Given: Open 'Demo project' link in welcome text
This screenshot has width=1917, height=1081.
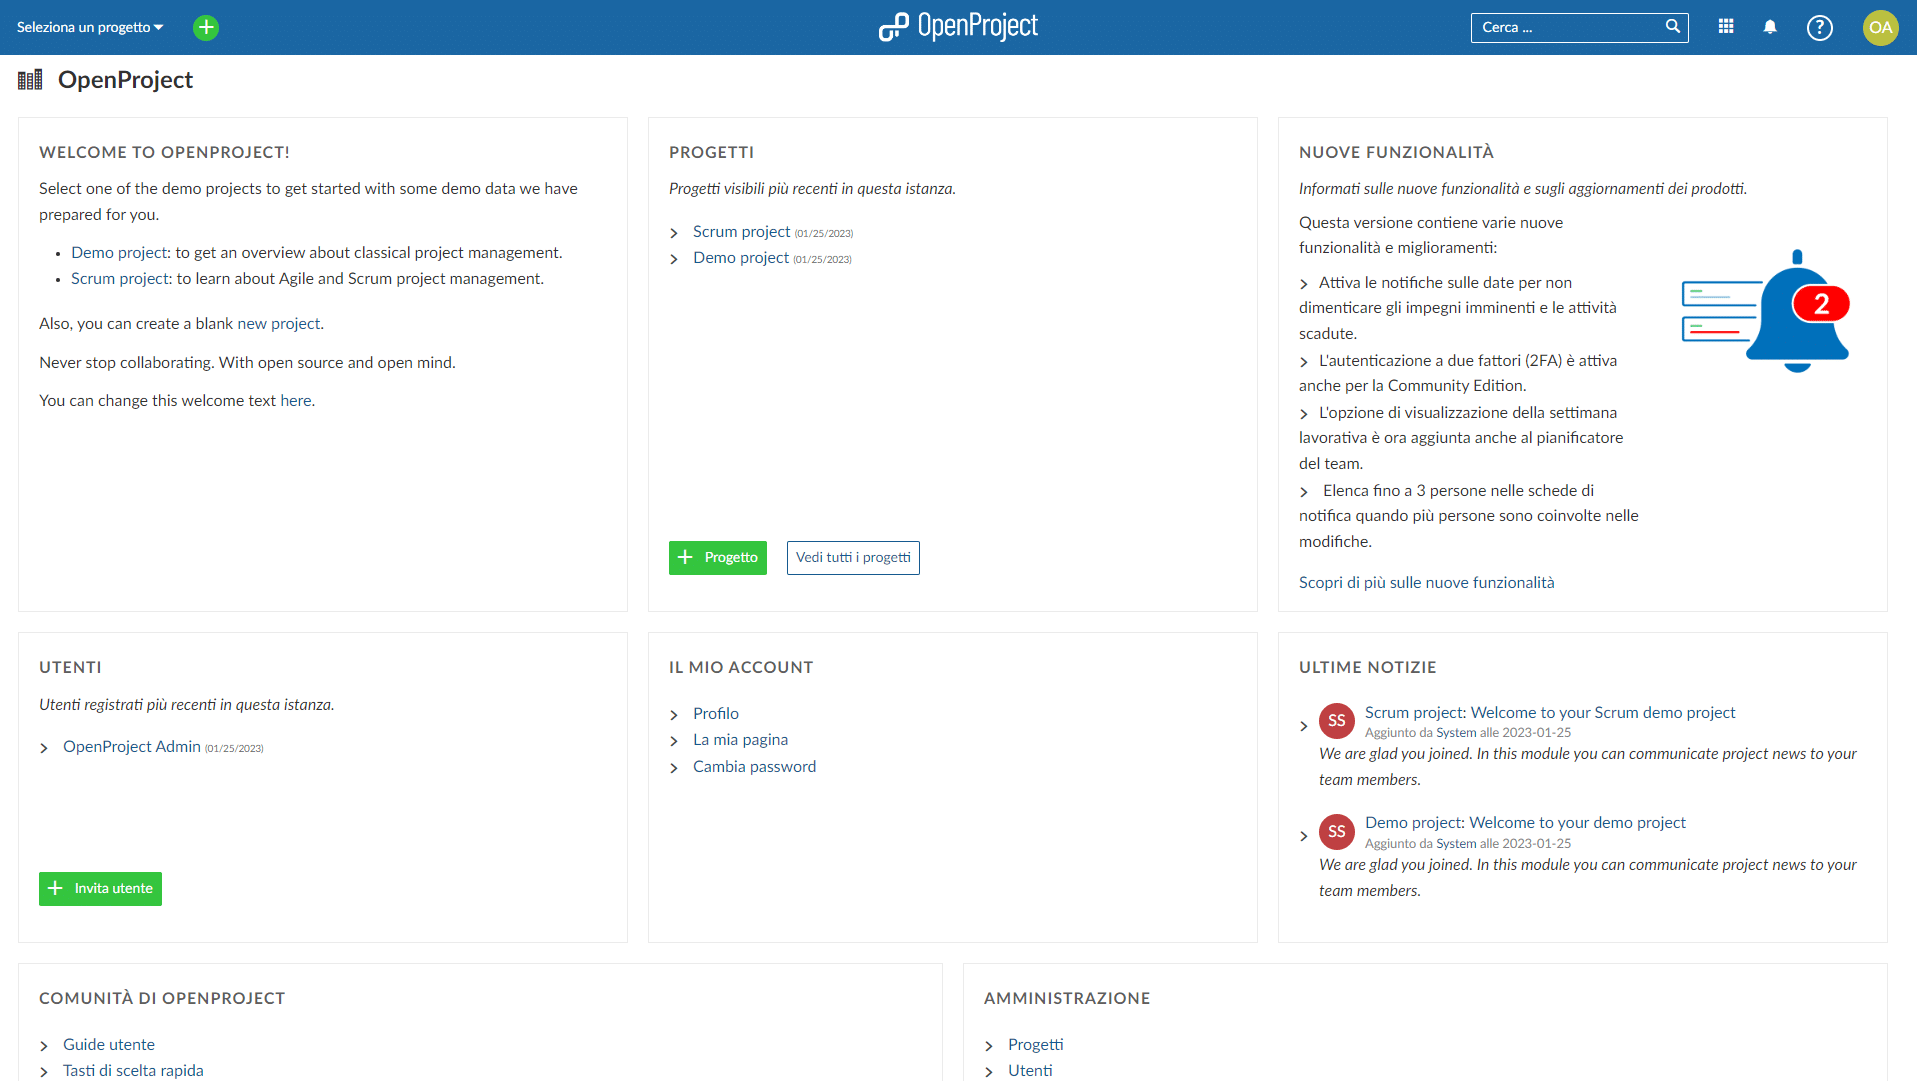Looking at the screenshot, I should [119, 253].
